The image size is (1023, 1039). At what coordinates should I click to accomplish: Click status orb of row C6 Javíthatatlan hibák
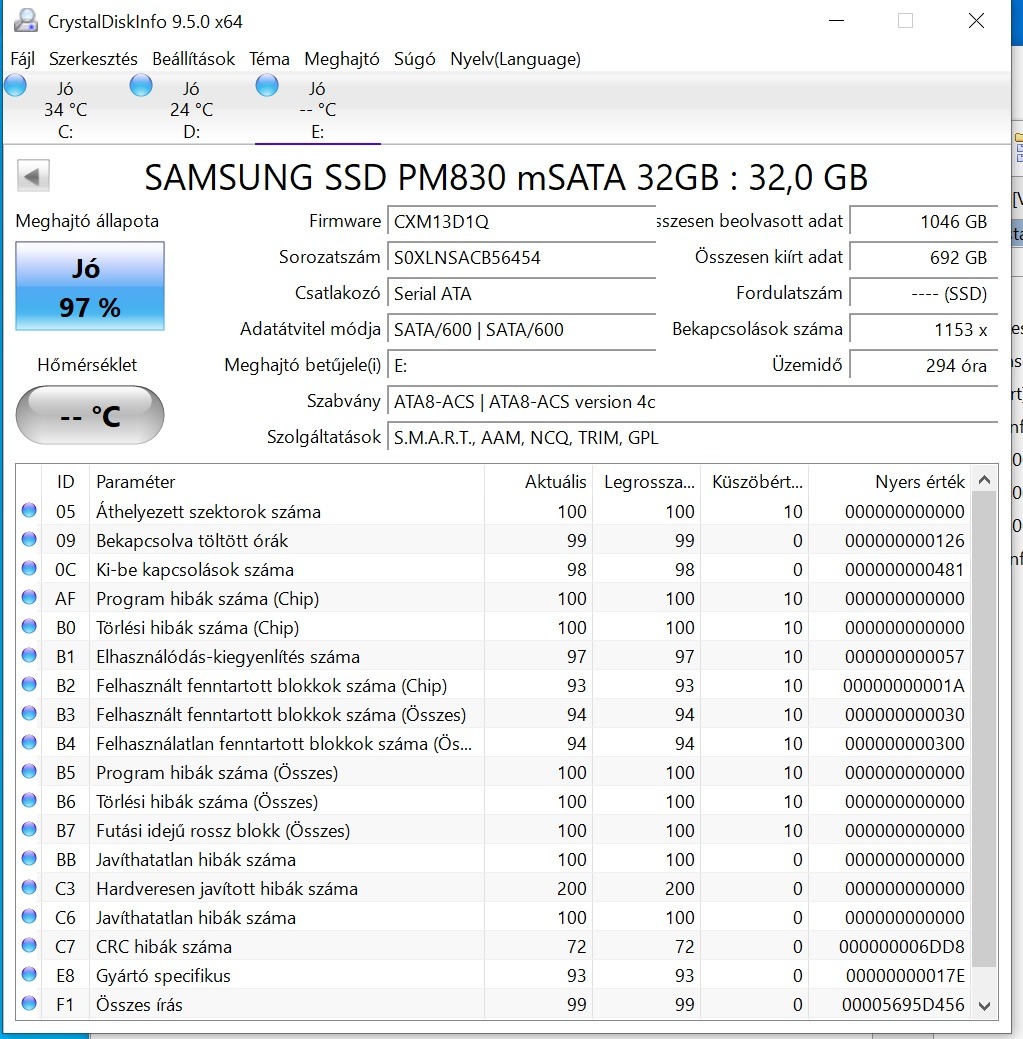29,916
